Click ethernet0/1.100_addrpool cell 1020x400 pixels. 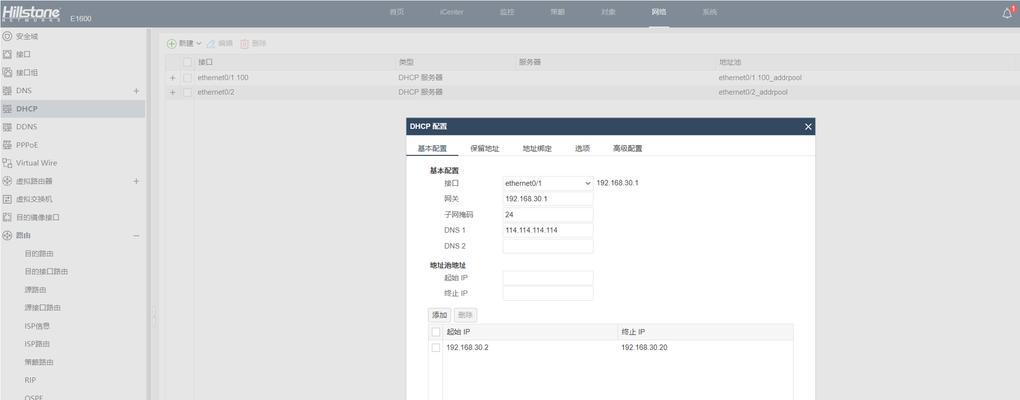[x=760, y=77]
